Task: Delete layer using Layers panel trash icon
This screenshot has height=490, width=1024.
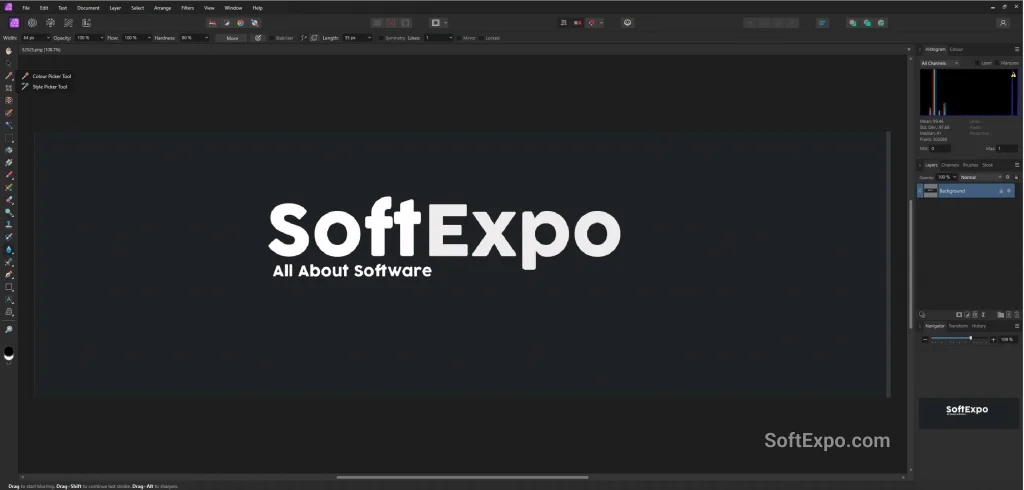Action: point(1016,314)
